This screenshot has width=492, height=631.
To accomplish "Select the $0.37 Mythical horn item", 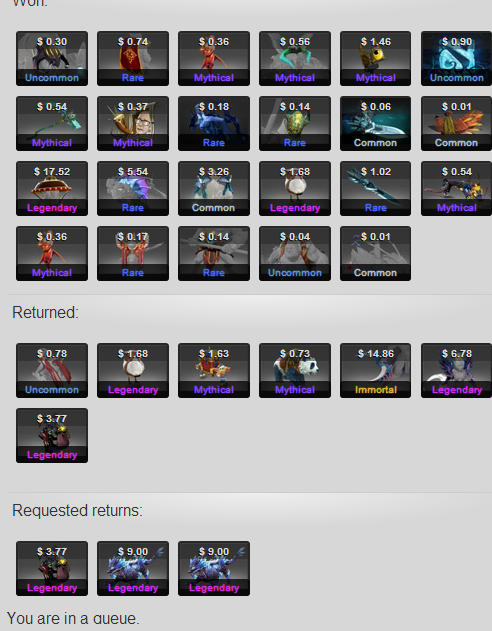I will pos(133,124).
